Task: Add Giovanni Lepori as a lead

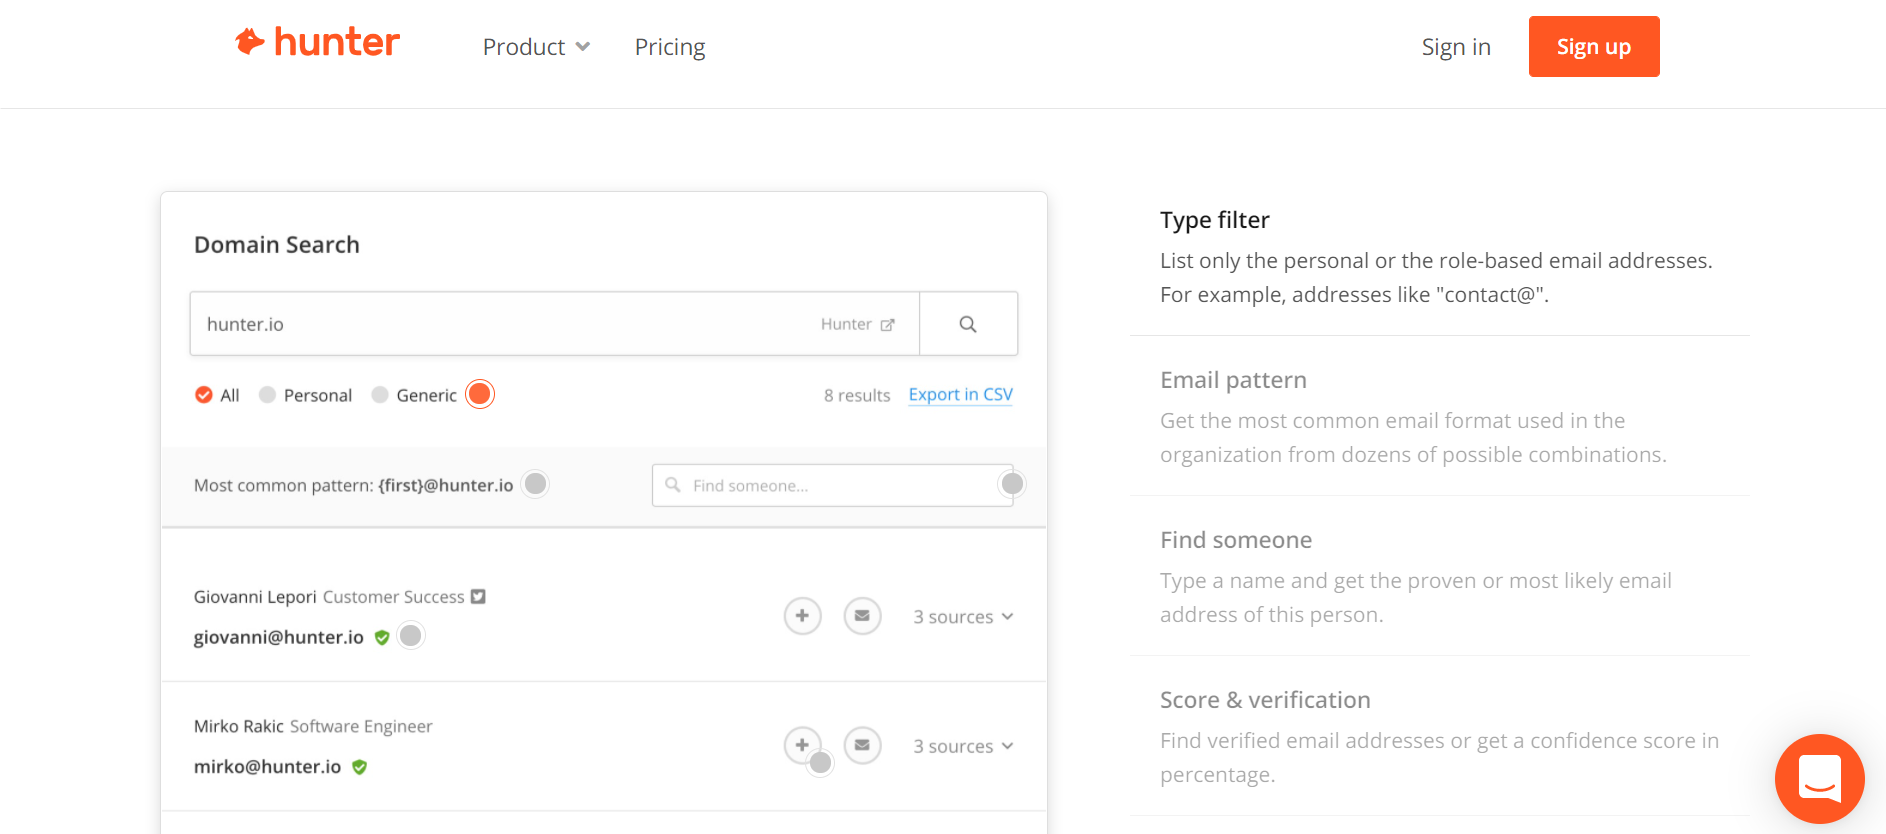Action: 802,616
